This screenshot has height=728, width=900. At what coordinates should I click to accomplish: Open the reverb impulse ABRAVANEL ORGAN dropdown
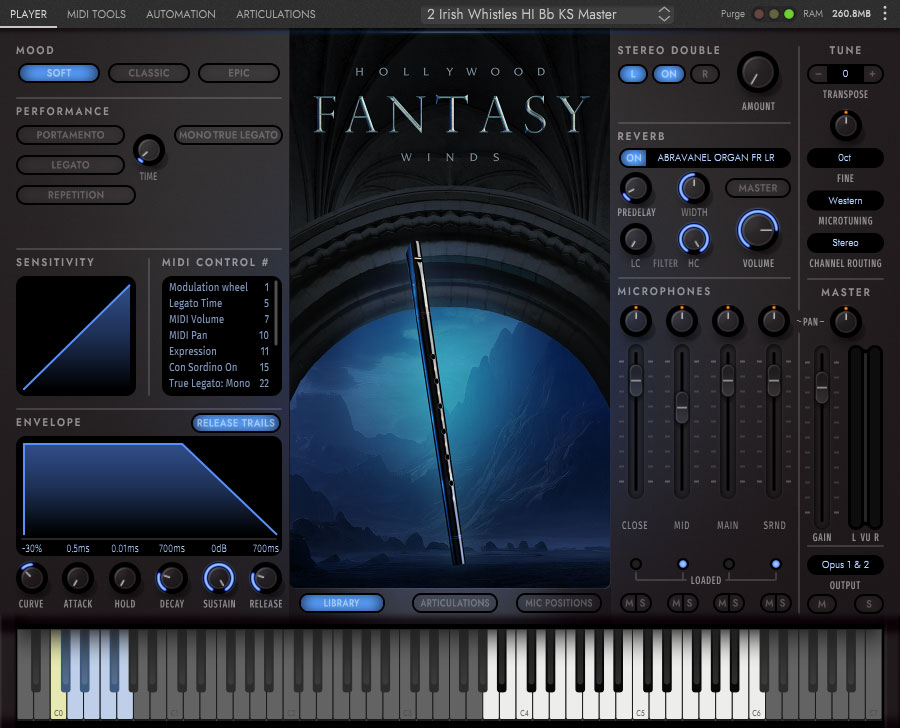pyautogui.click(x=716, y=158)
